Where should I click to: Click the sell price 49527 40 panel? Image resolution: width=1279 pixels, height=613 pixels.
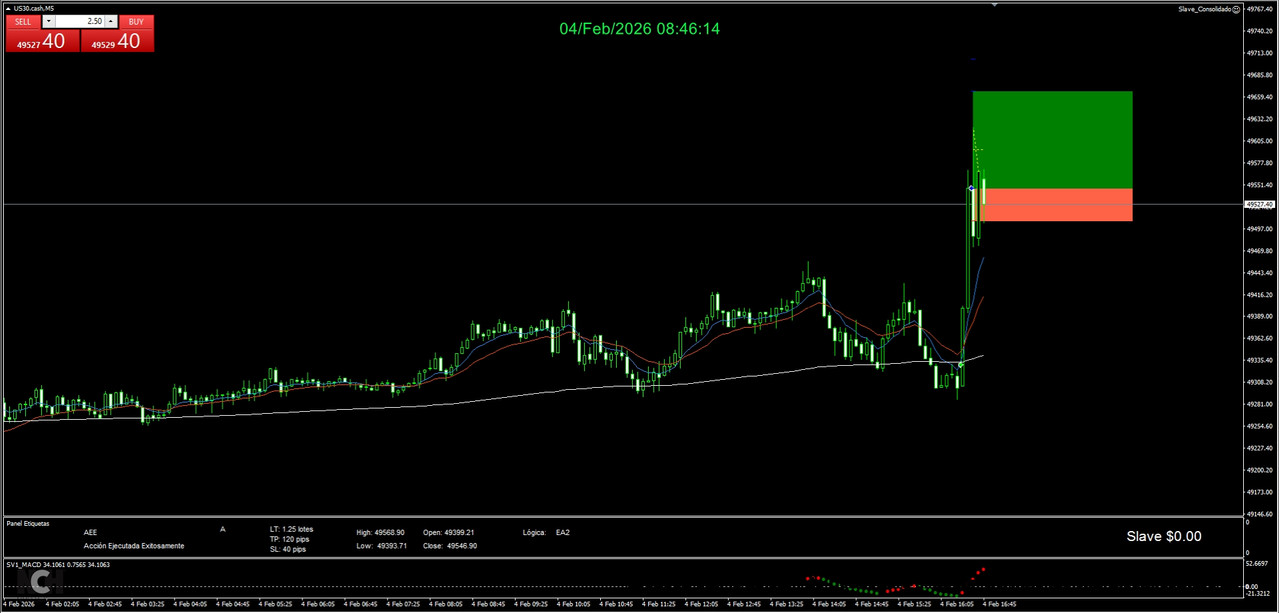click(x=42, y=41)
